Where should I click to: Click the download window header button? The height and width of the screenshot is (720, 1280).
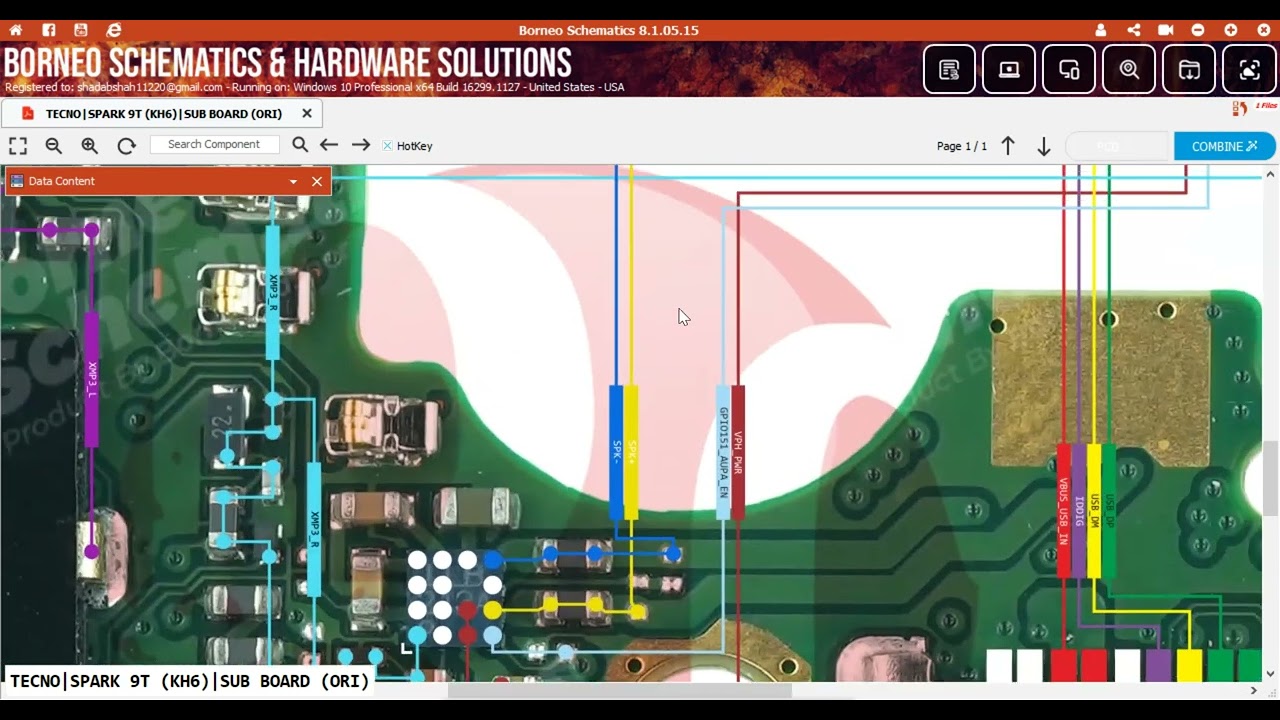click(1189, 70)
